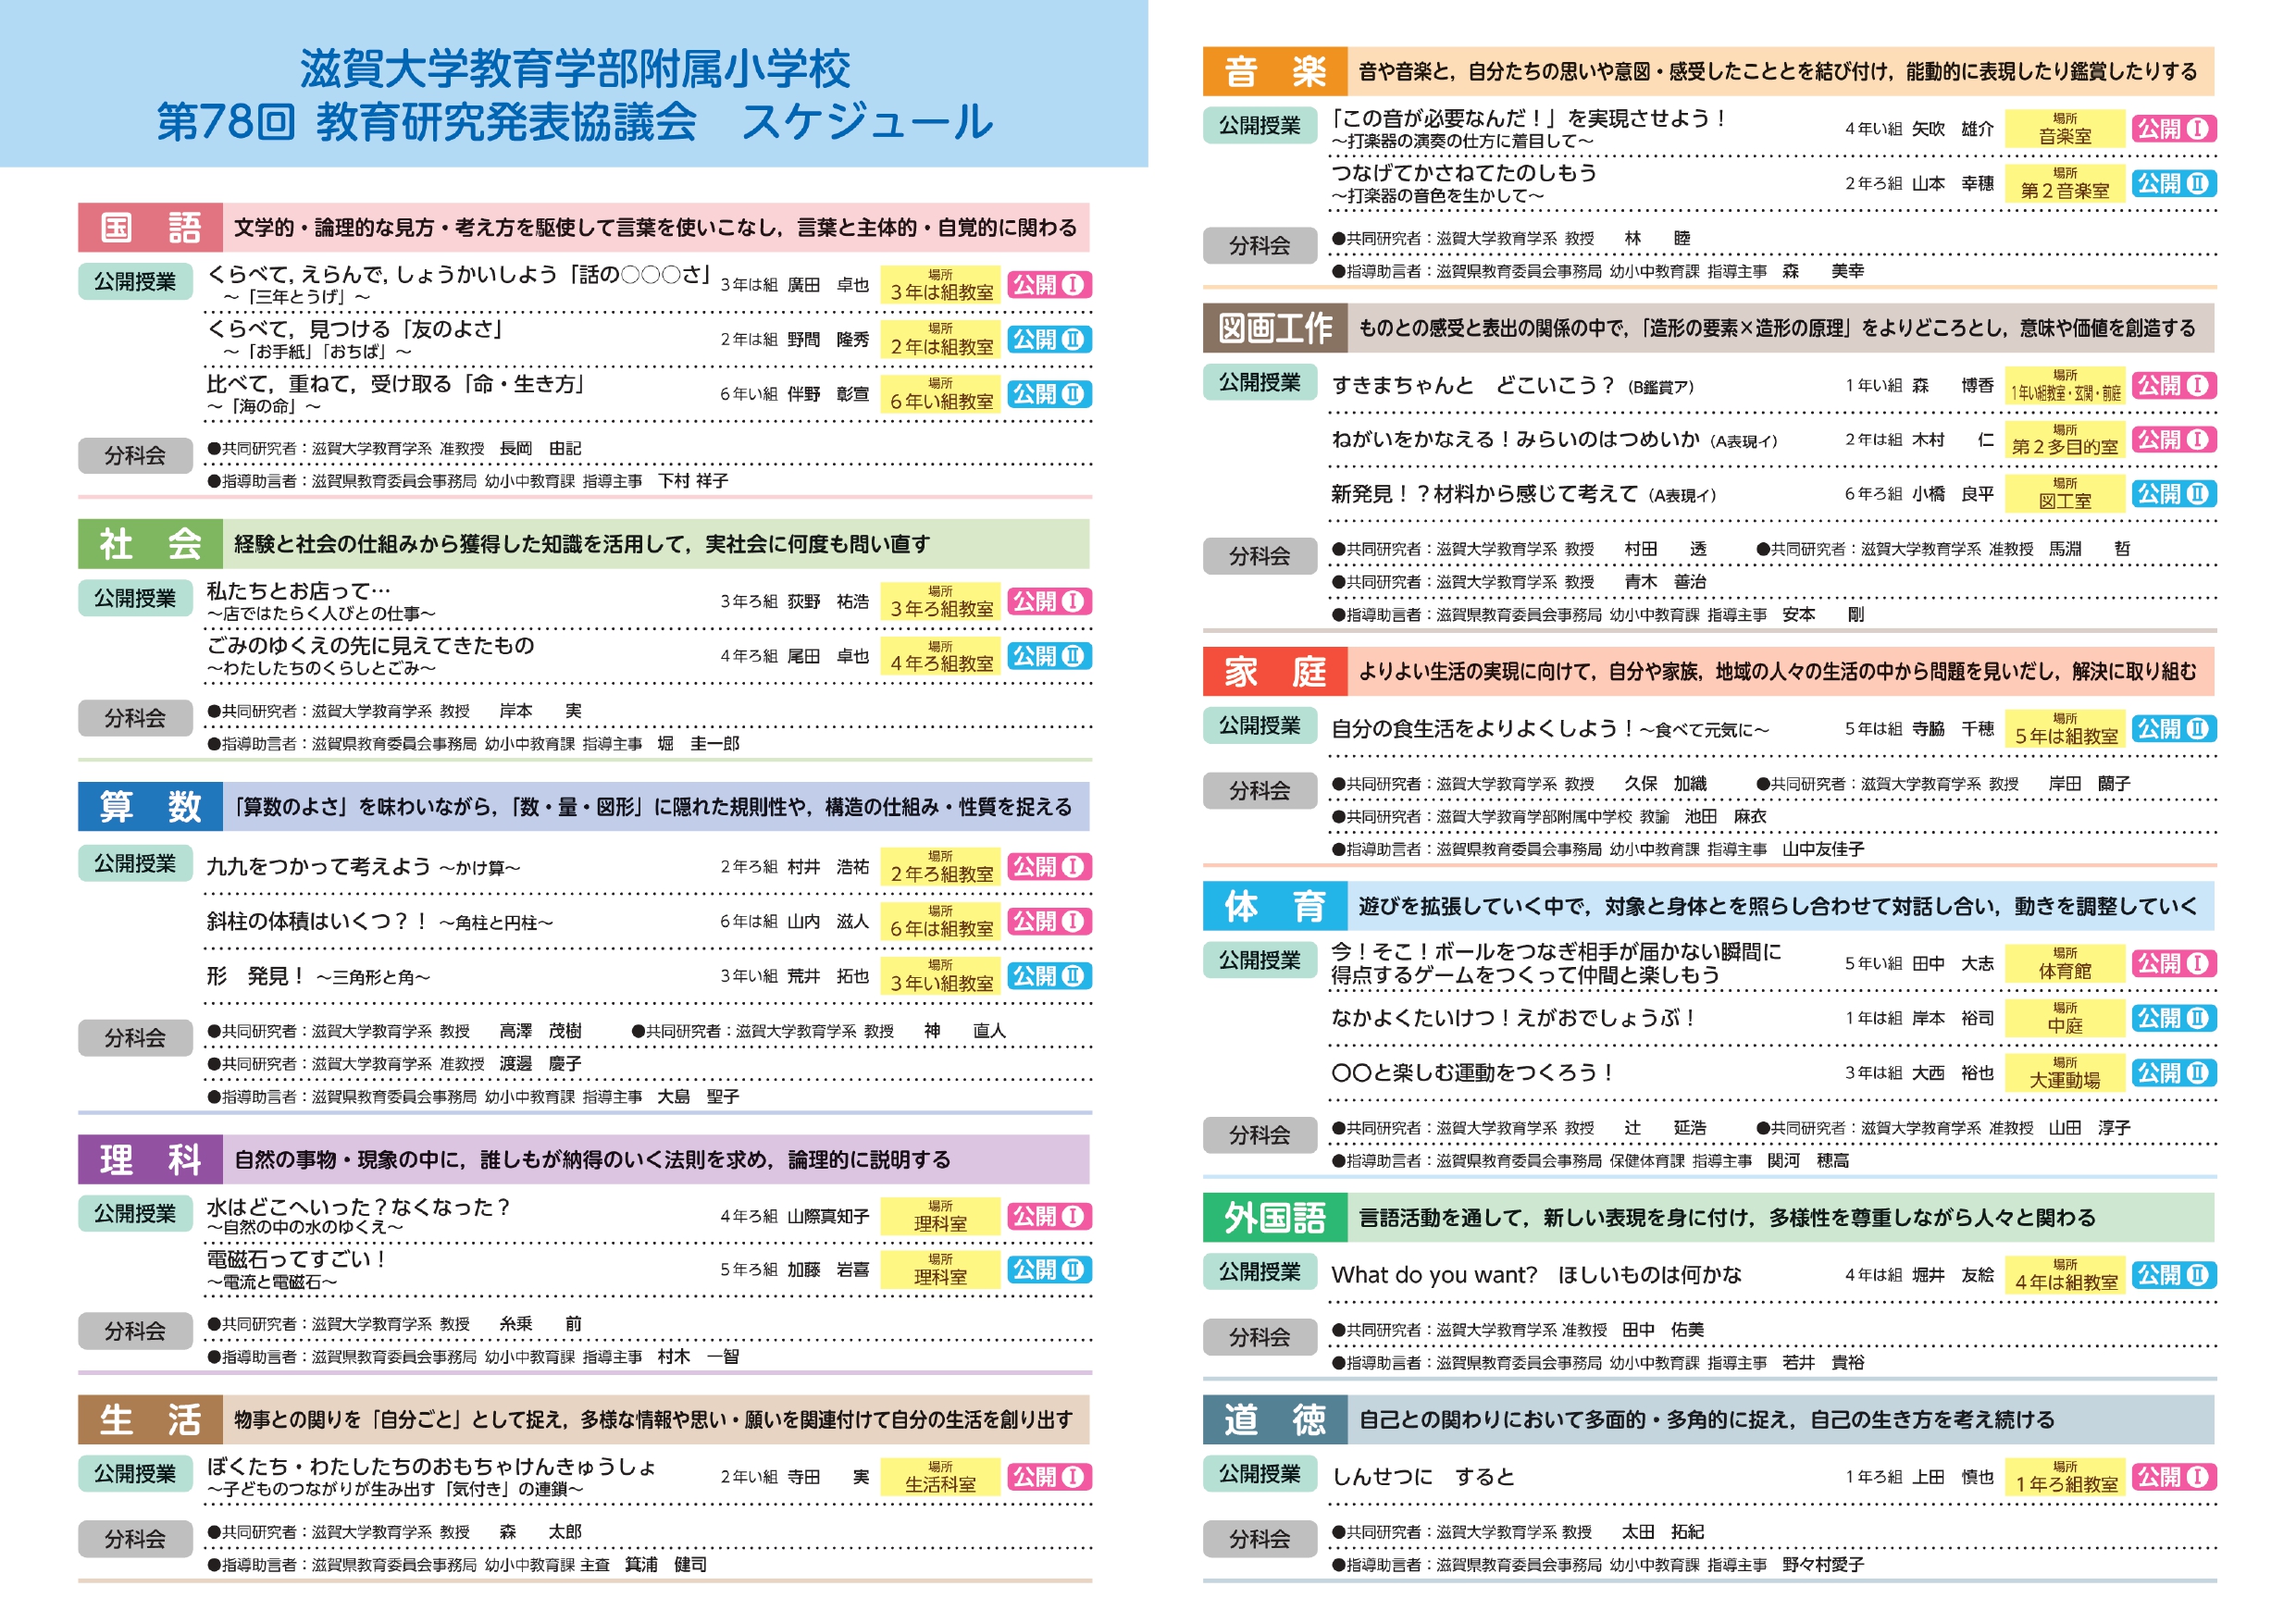Click the 国語 subject header
Image resolution: width=2296 pixels, height=1623 pixels.
click(x=150, y=228)
